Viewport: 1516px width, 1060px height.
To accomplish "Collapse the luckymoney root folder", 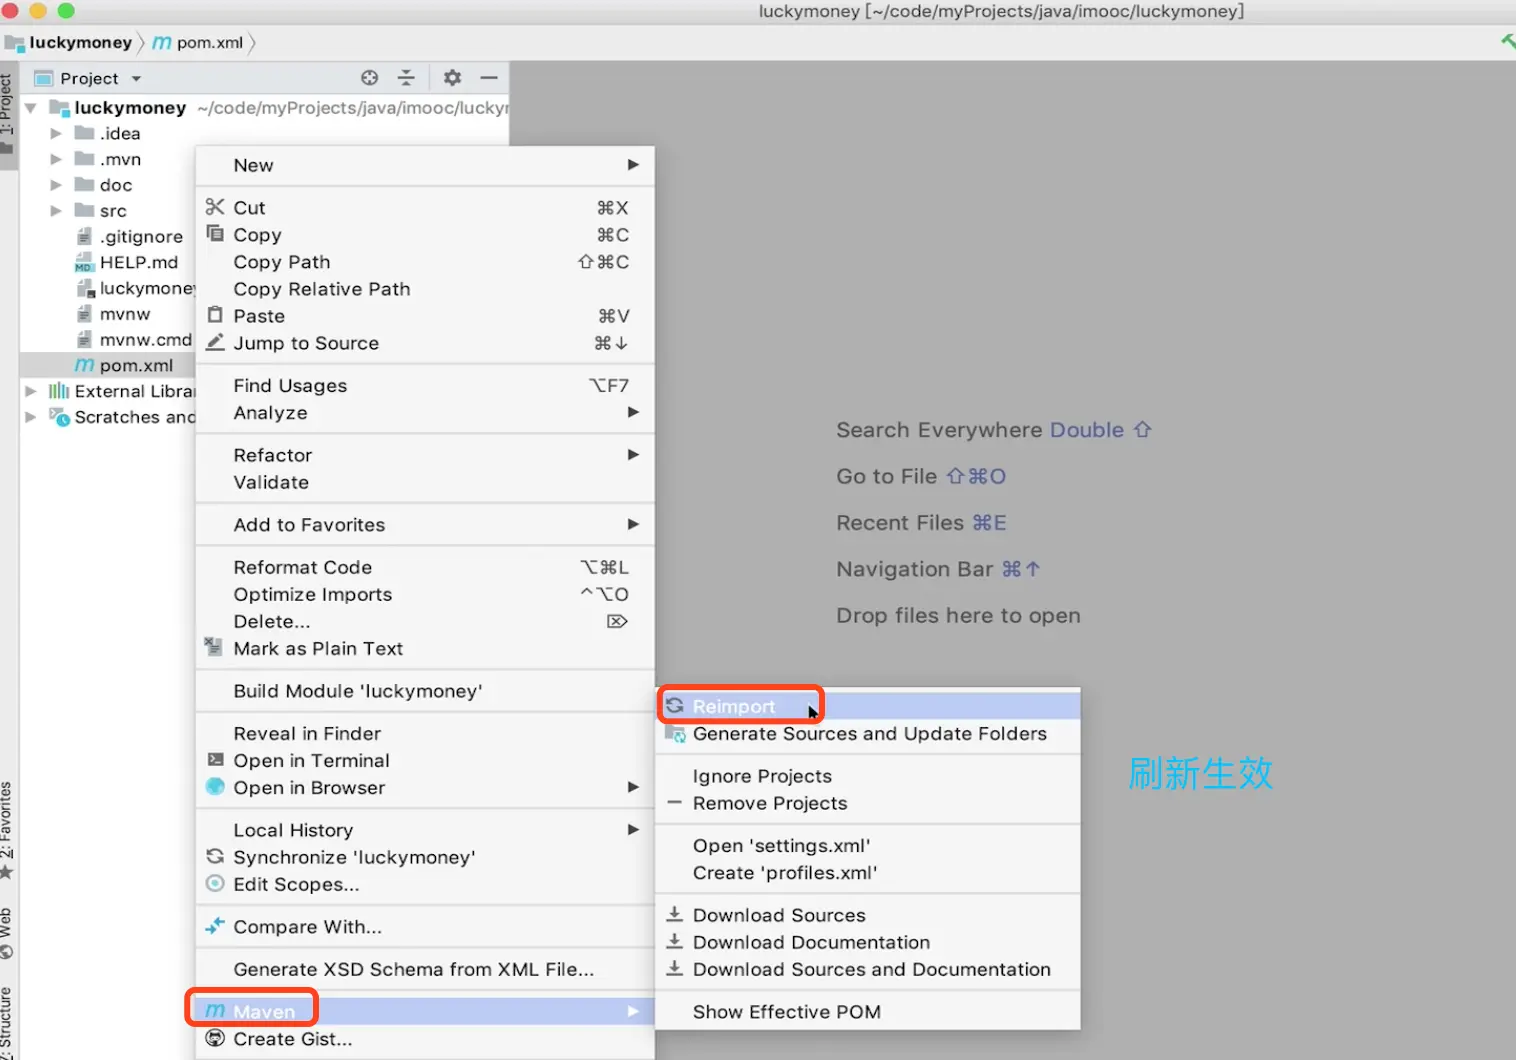I will click(31, 108).
